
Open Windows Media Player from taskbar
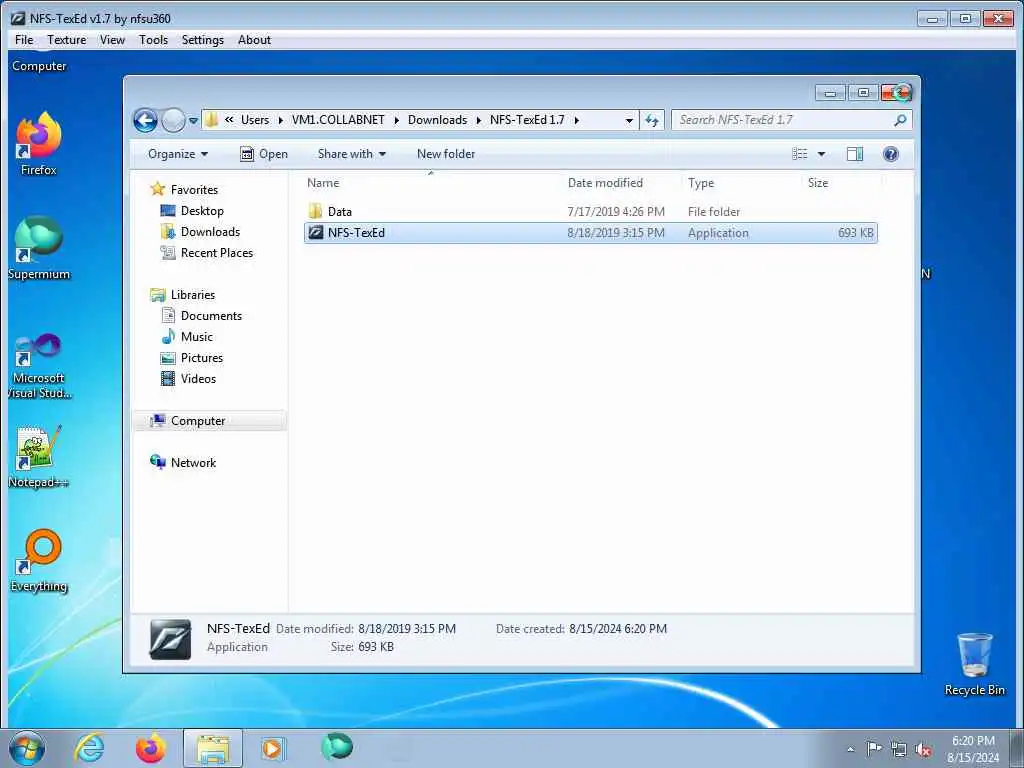(272, 748)
